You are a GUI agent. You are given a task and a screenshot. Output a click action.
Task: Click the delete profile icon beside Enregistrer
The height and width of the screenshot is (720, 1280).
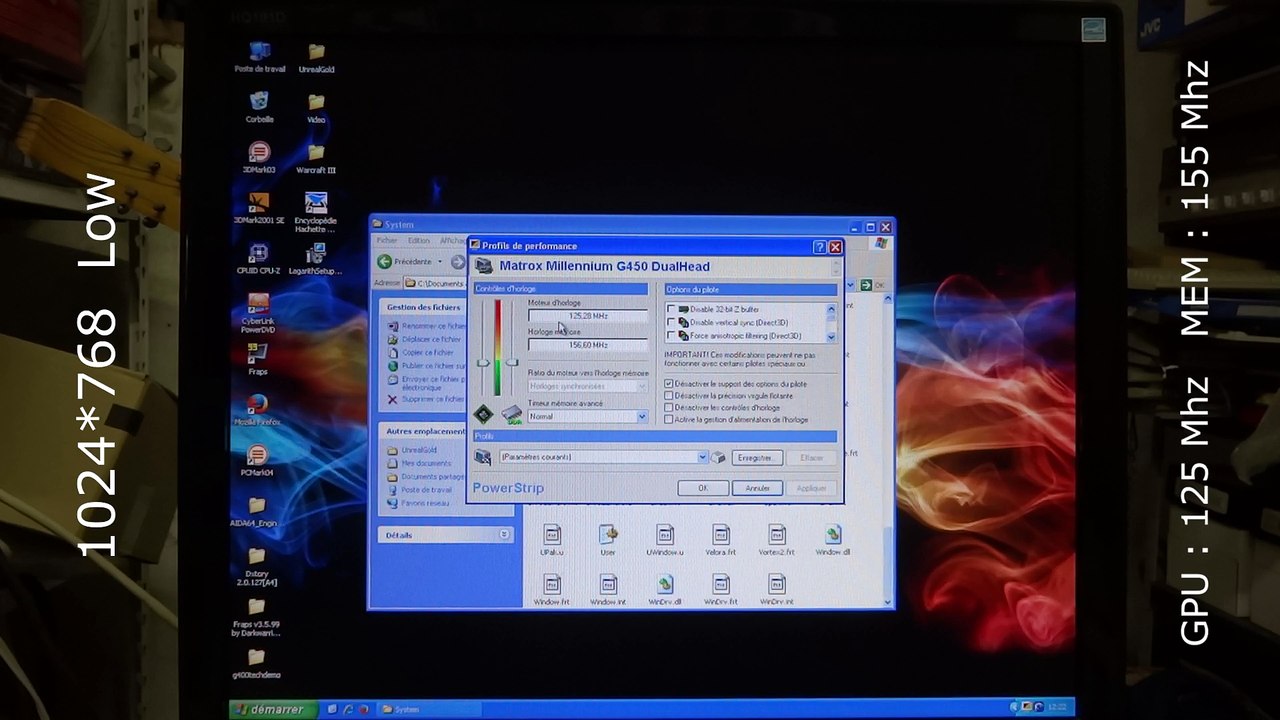pos(717,457)
